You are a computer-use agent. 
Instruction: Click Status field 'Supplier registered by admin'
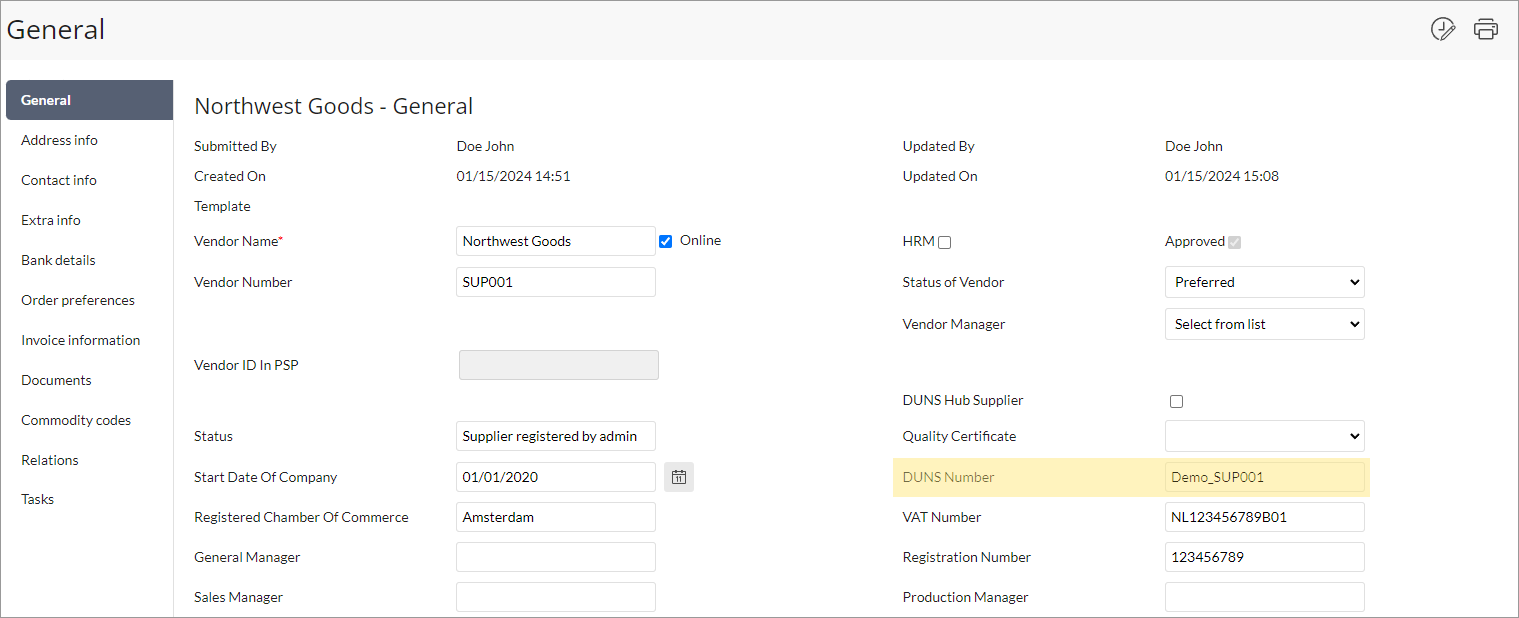556,436
